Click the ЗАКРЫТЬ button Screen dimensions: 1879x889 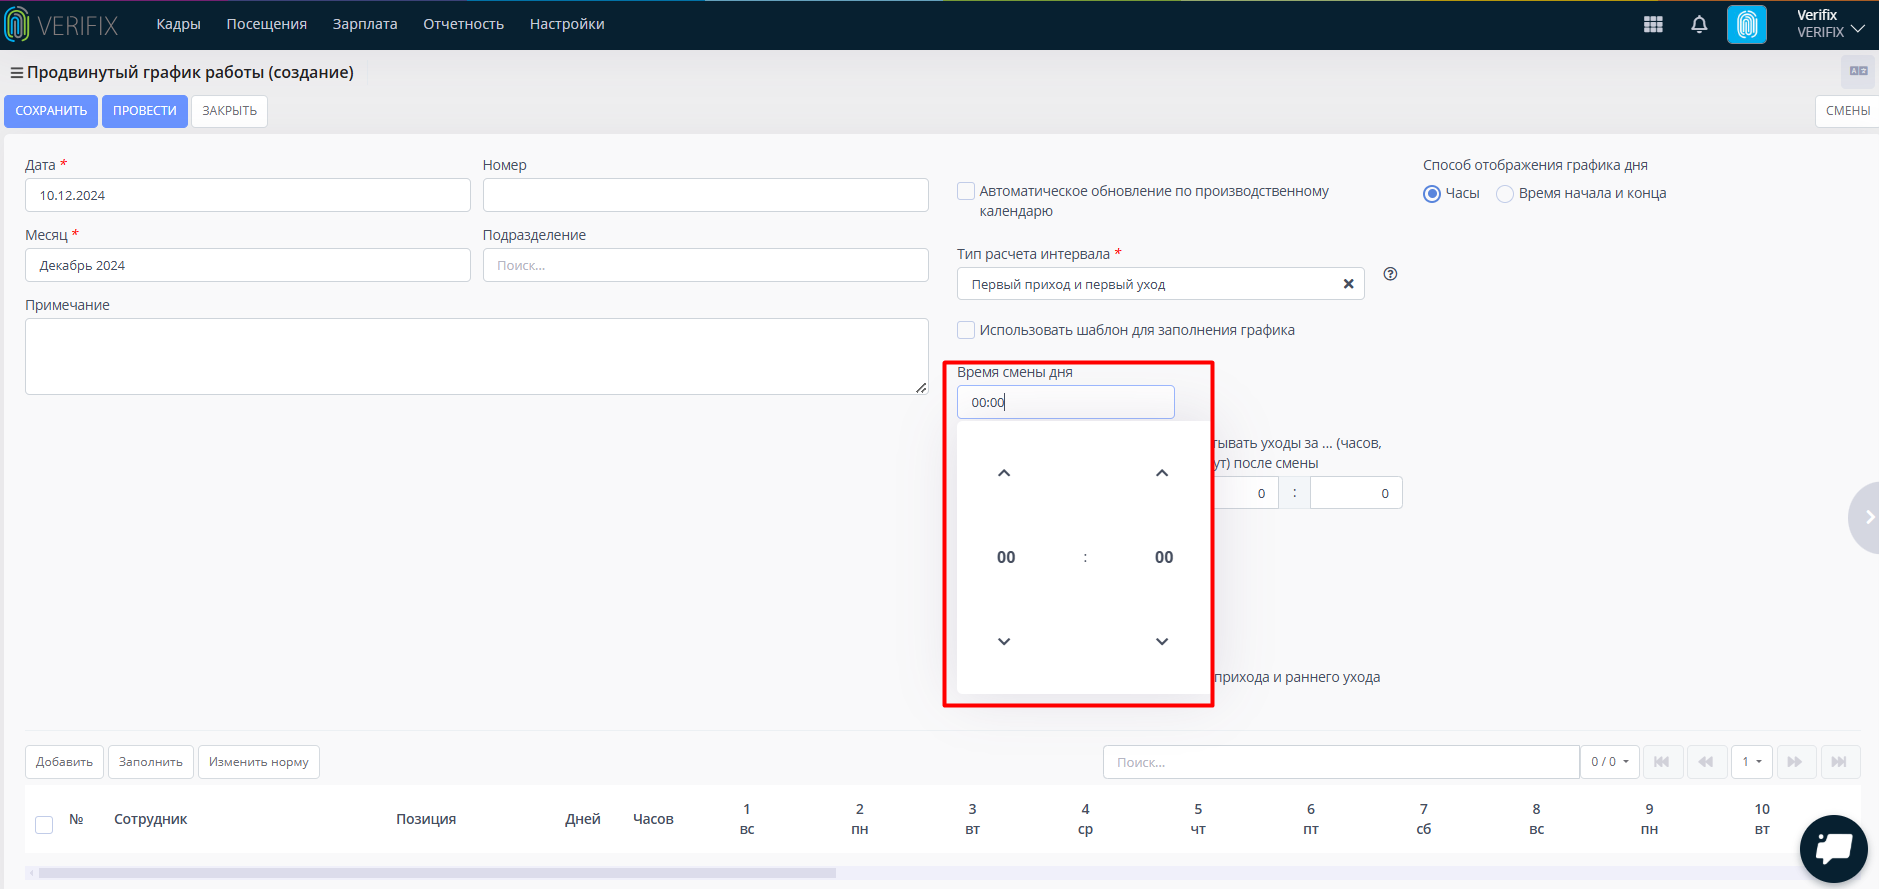point(230,111)
